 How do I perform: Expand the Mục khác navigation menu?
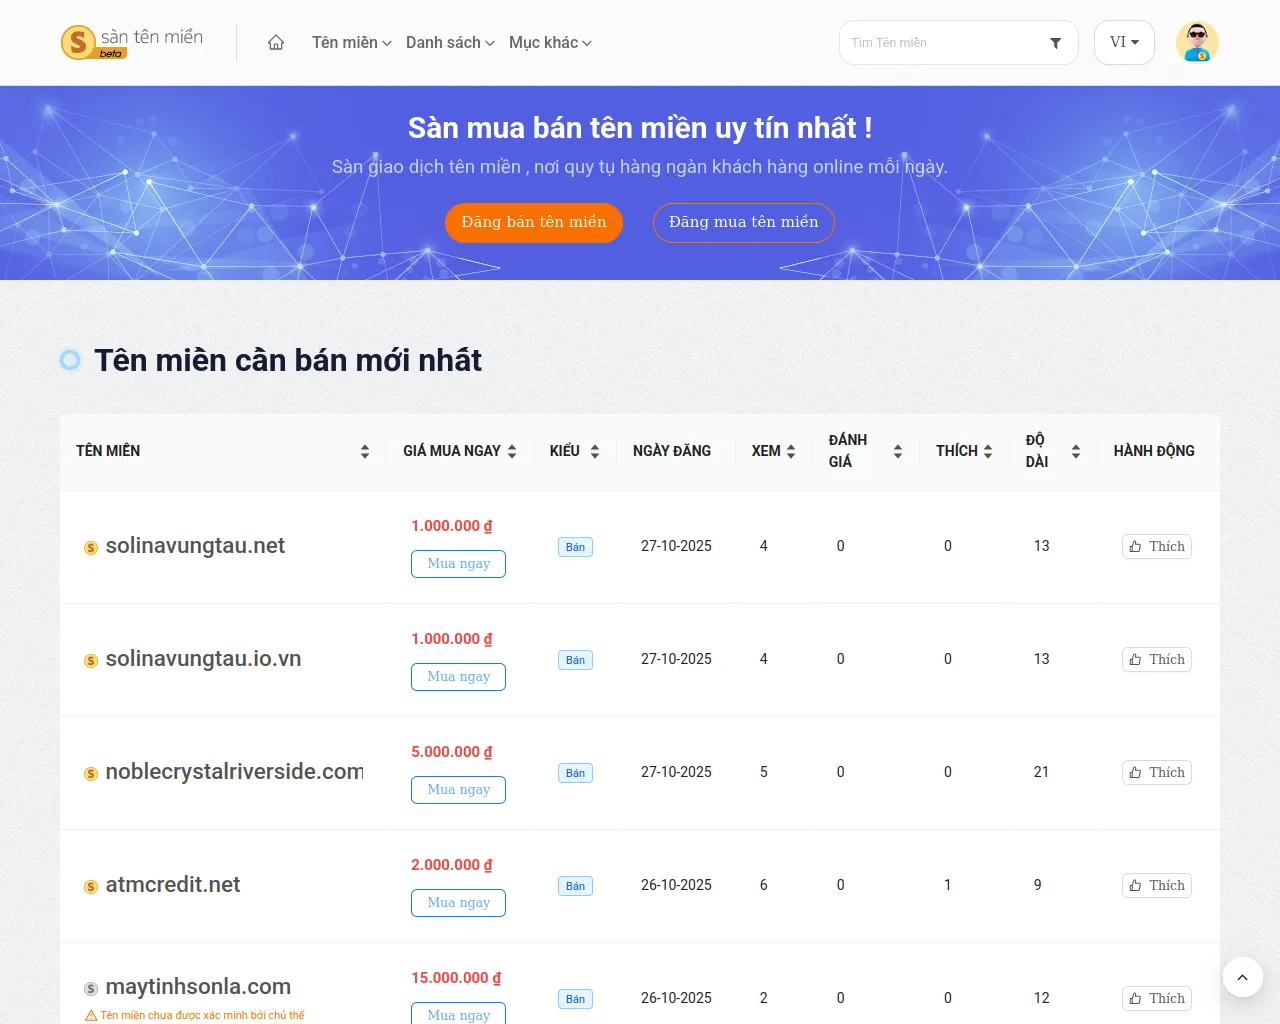550,42
